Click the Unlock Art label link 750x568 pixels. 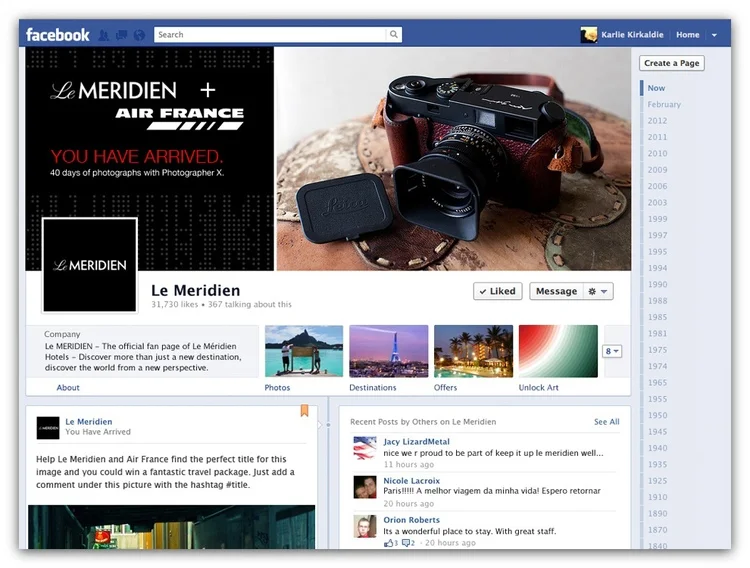pos(539,388)
